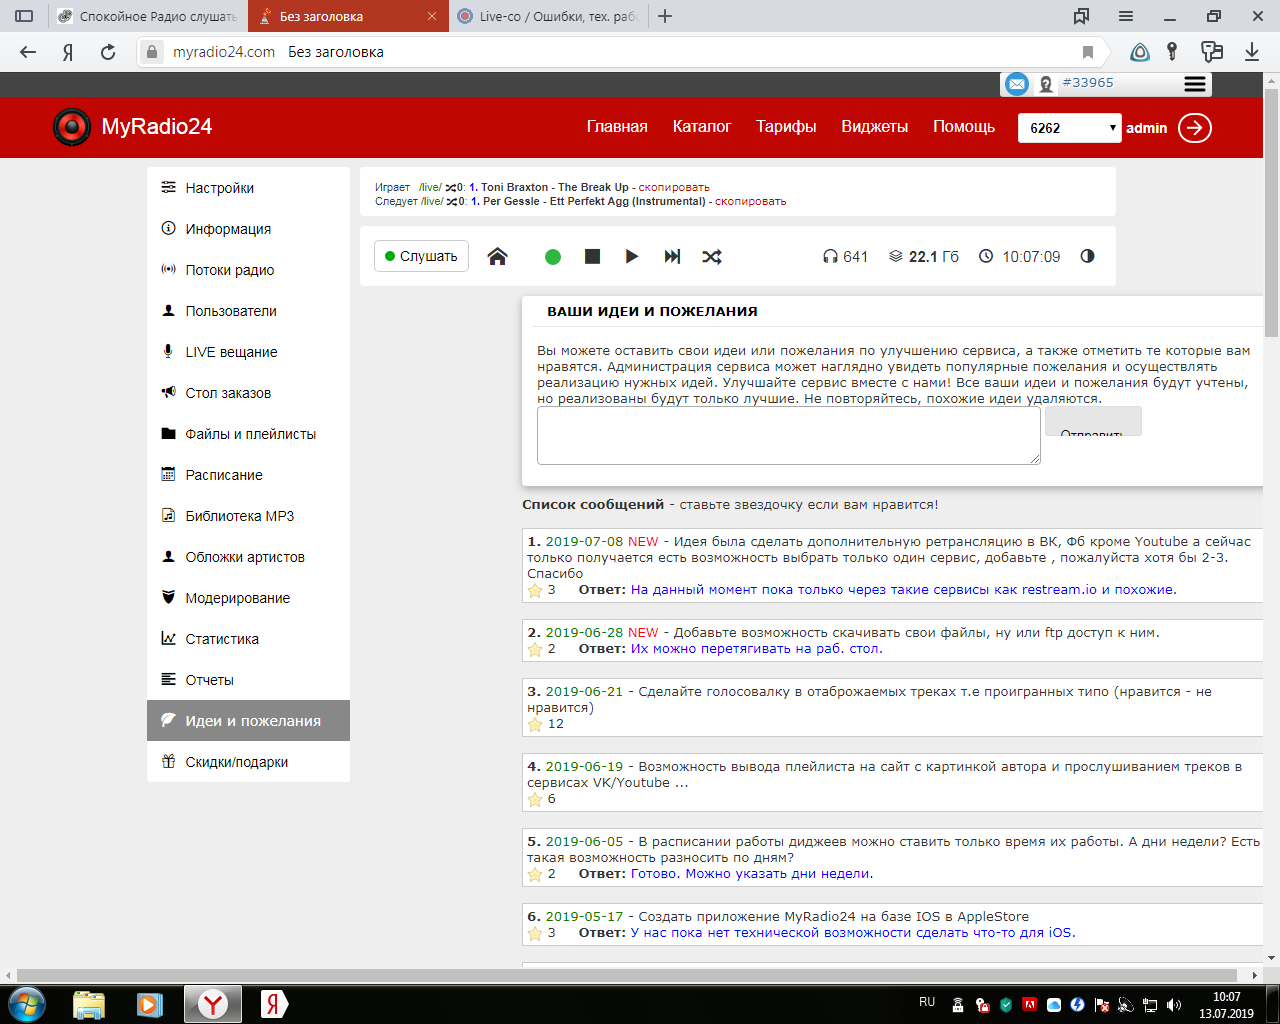Toggle shuffle mode icon in player bar
This screenshot has height=1024, width=1280.
click(712, 256)
